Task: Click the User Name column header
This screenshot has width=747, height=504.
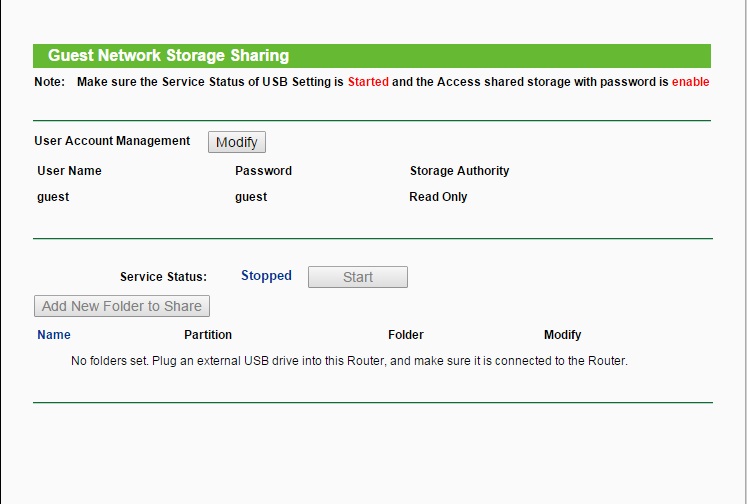Action: [x=69, y=171]
